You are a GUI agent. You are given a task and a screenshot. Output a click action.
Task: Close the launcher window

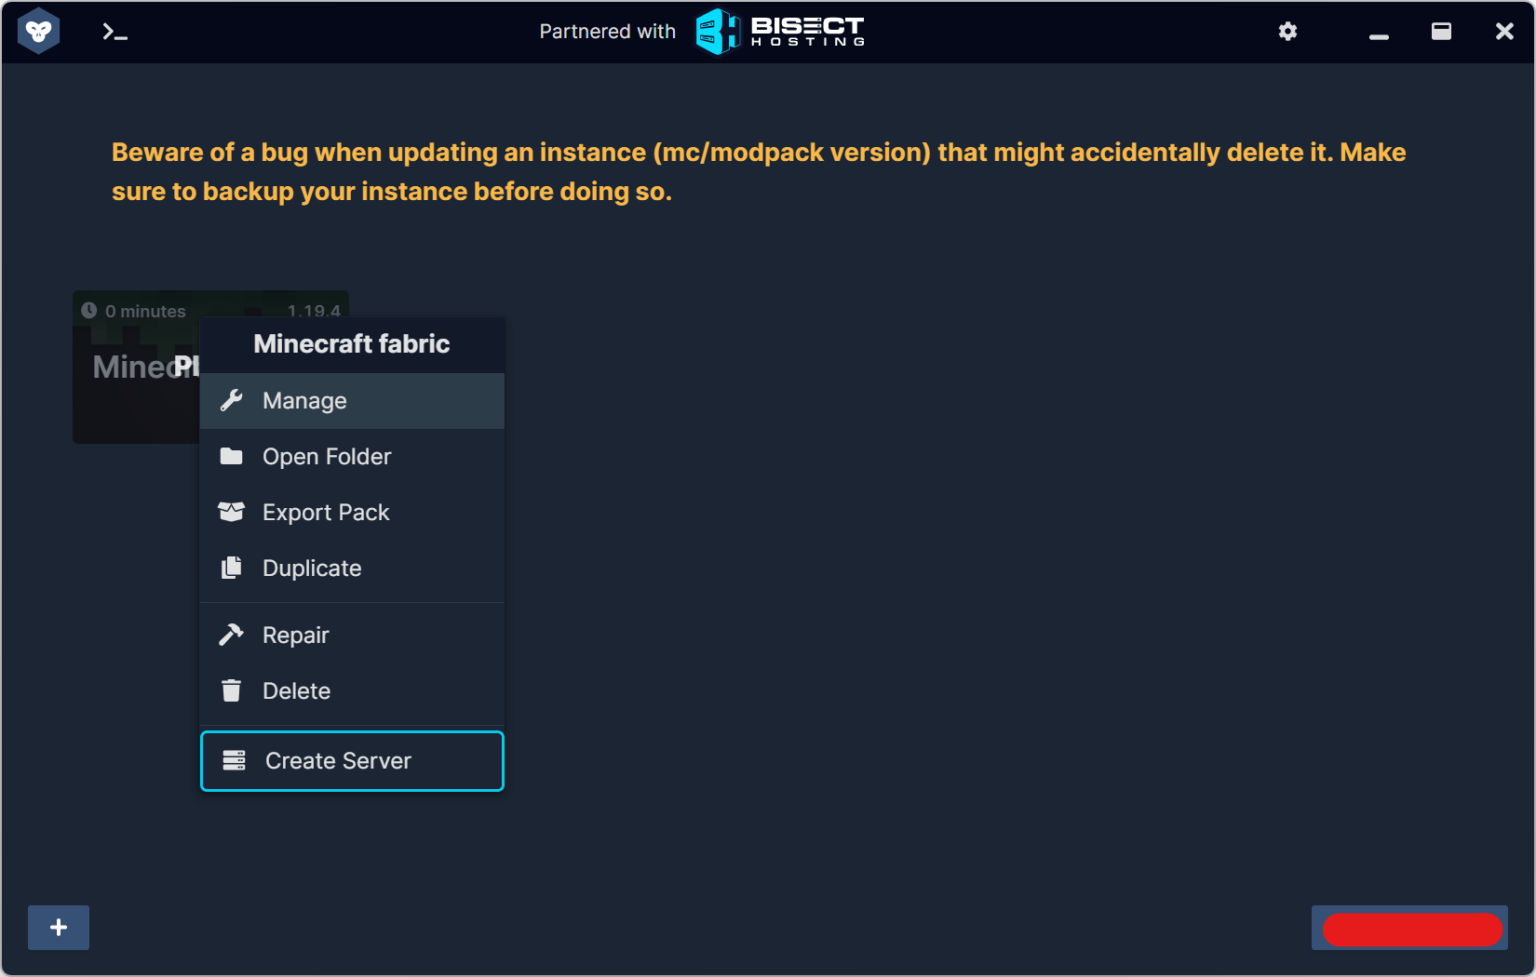pyautogui.click(x=1504, y=32)
